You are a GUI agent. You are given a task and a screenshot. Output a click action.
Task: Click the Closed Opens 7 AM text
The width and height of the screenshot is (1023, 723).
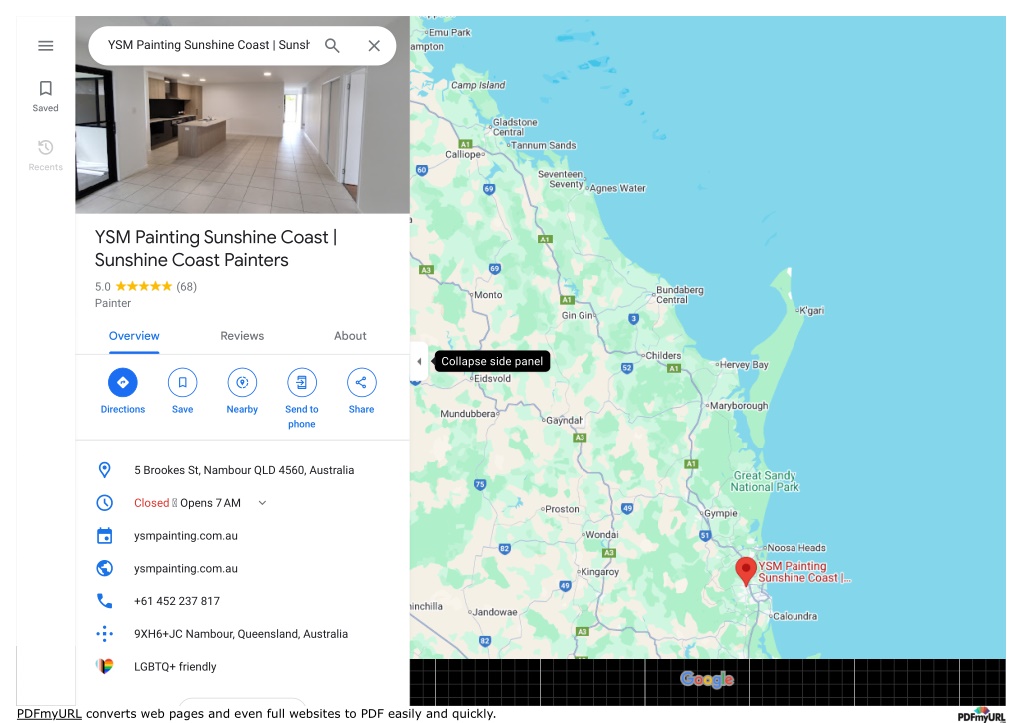click(187, 503)
